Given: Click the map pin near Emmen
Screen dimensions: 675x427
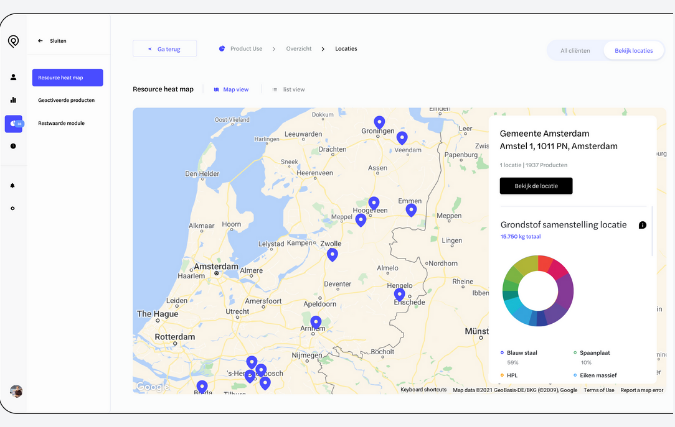Looking at the screenshot, I should 411,210.
